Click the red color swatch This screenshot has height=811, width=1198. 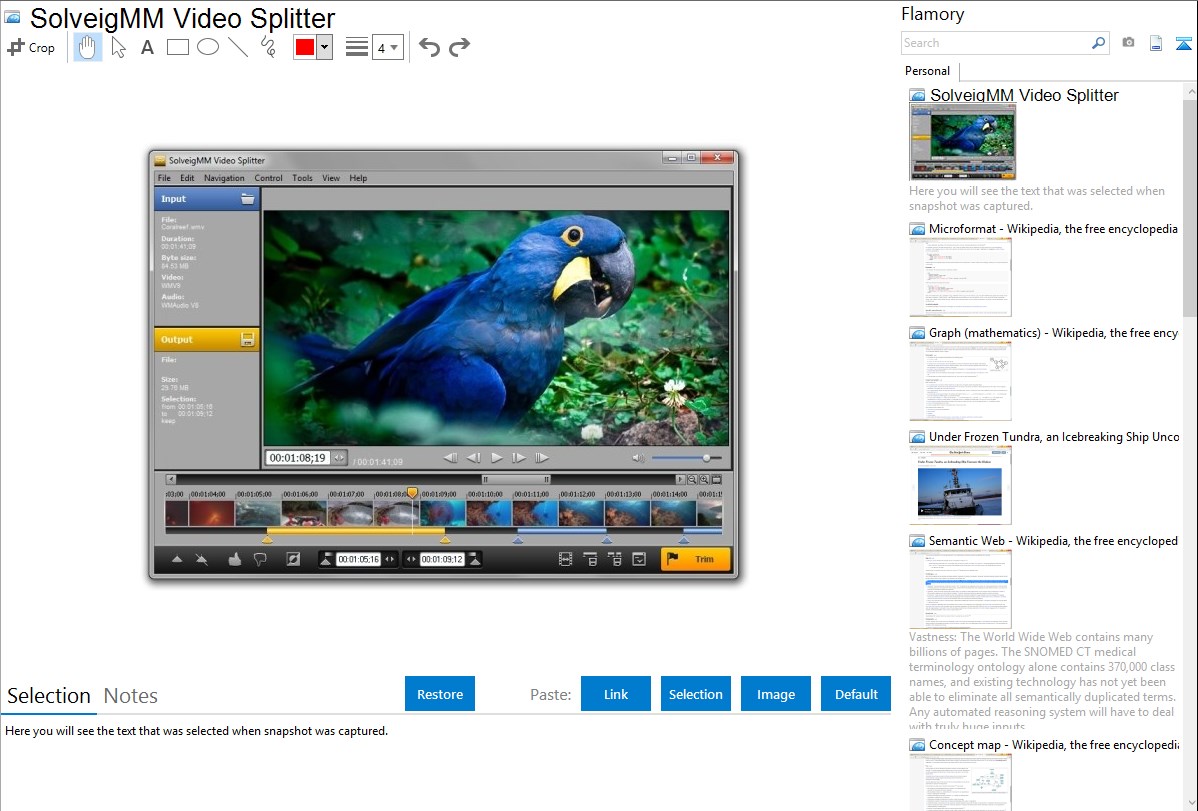[x=305, y=47]
